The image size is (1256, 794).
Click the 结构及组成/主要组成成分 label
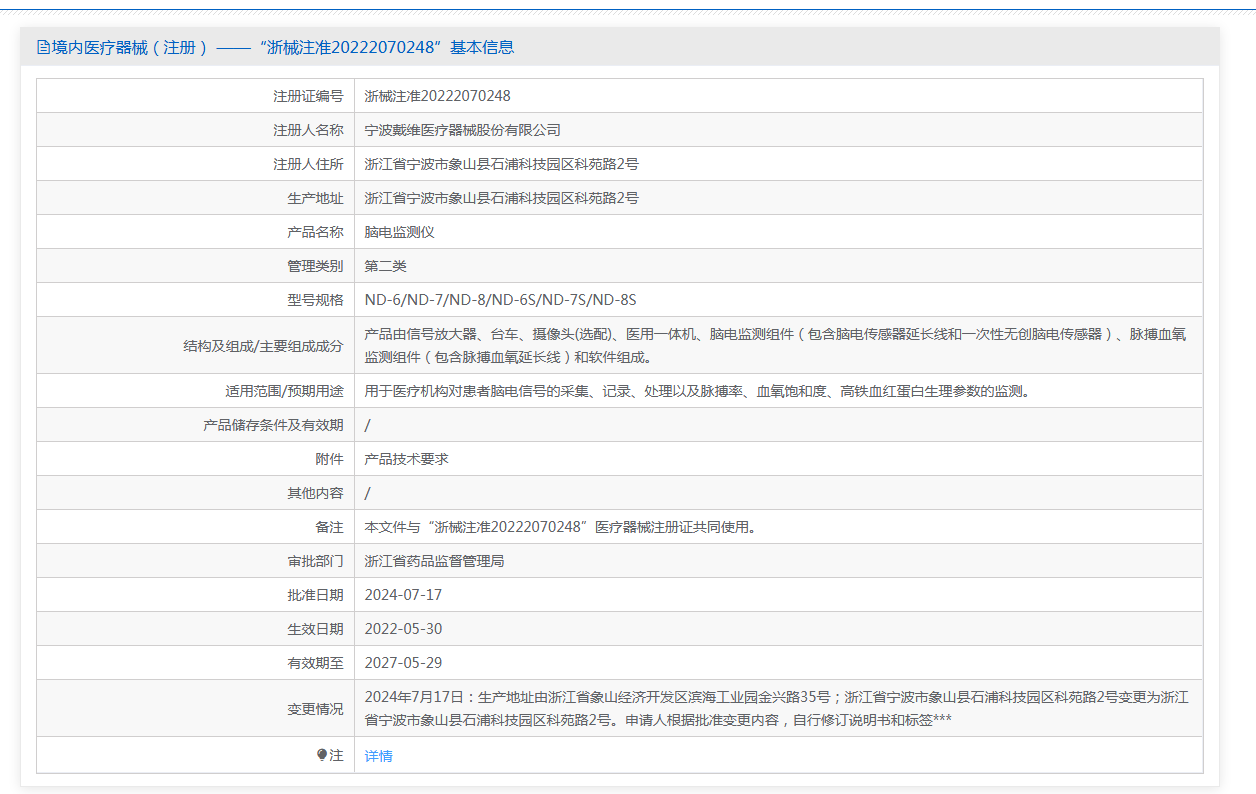[x=263, y=346]
